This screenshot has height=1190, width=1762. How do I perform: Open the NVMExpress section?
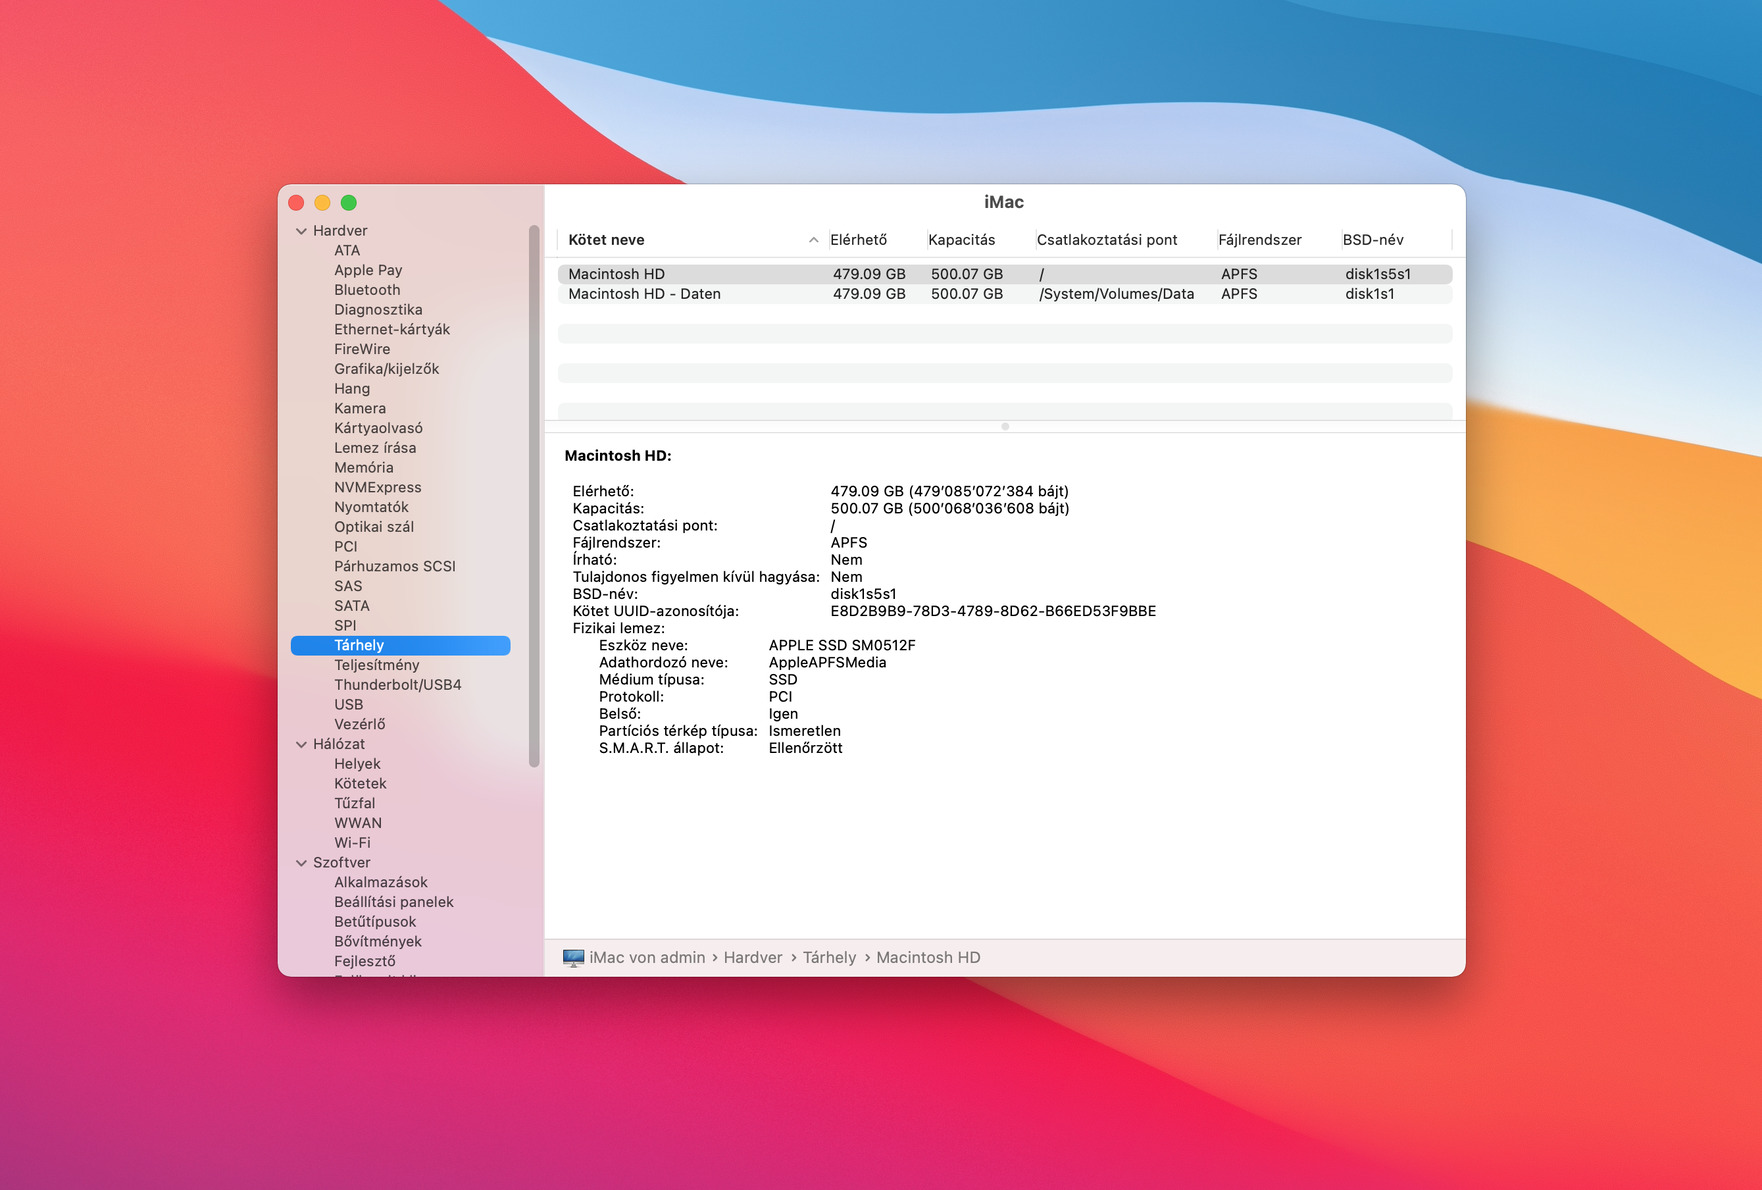[378, 487]
